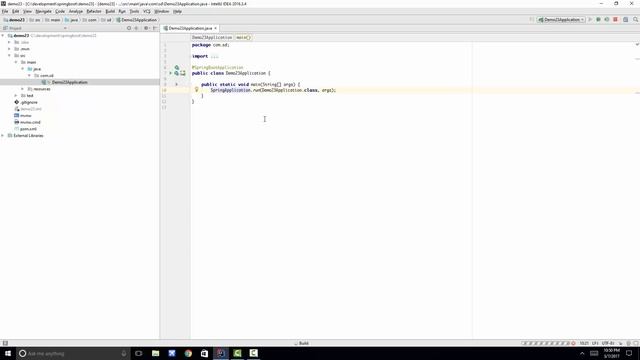The image size is (640, 360).
Task: Close the Demo23Application.java tab
Action: 216,28
